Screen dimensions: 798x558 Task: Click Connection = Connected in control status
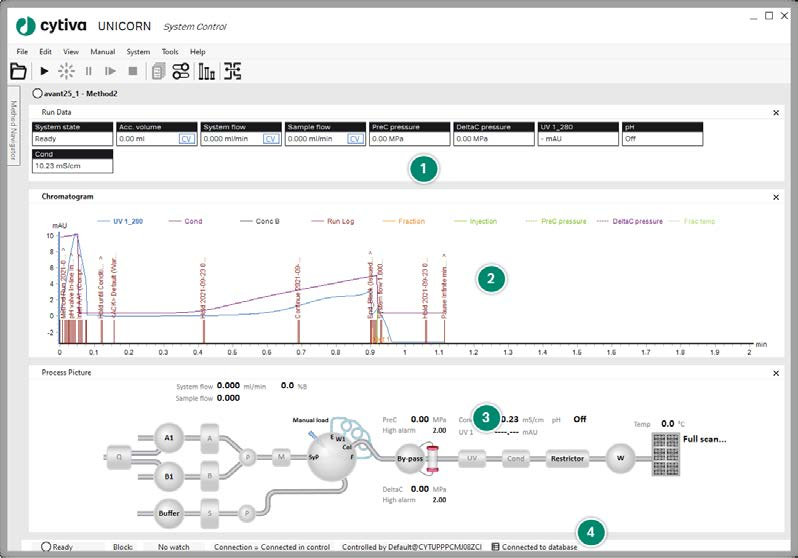272,547
